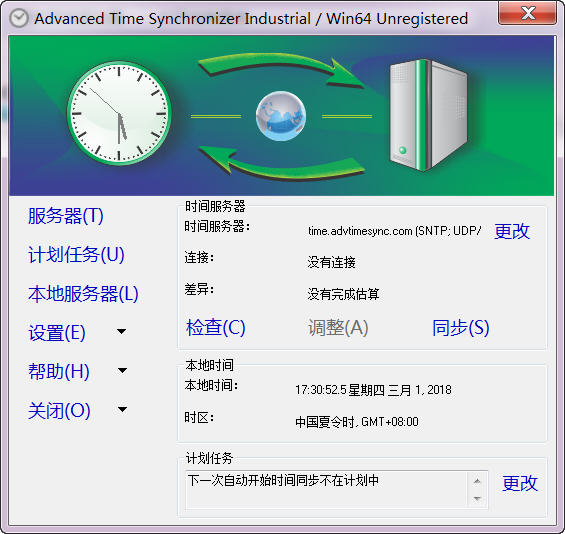Click the server tower graphic in banner
The height and width of the screenshot is (534, 565).
[x=428, y=115]
